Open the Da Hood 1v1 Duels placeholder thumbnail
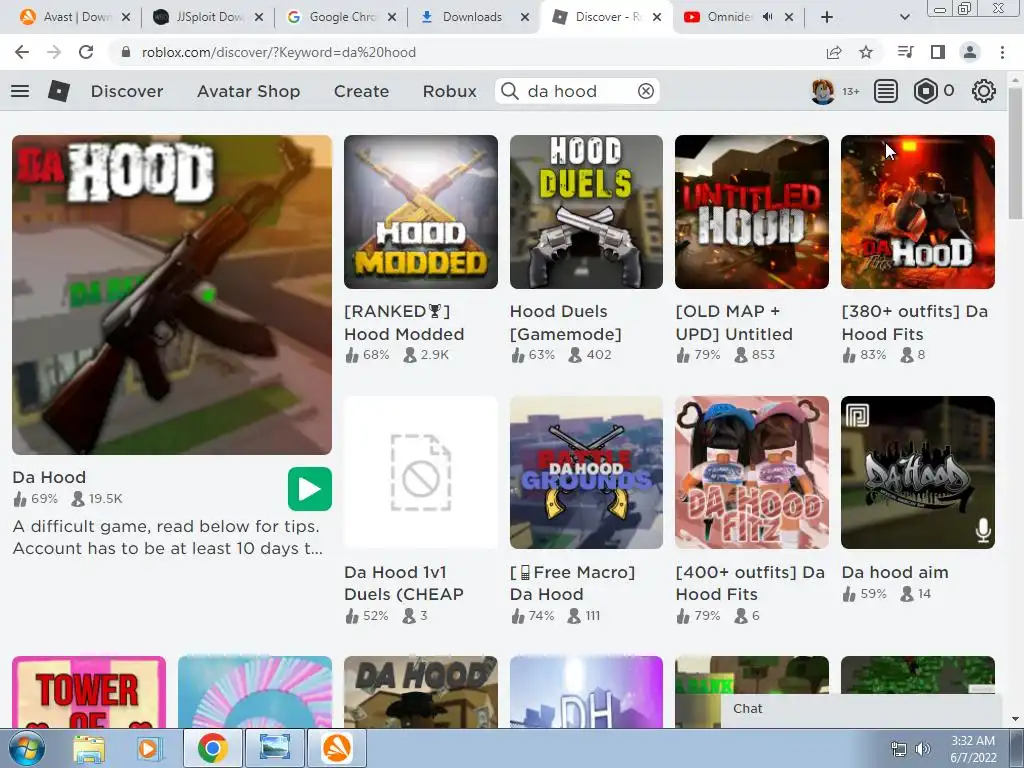 (x=421, y=472)
